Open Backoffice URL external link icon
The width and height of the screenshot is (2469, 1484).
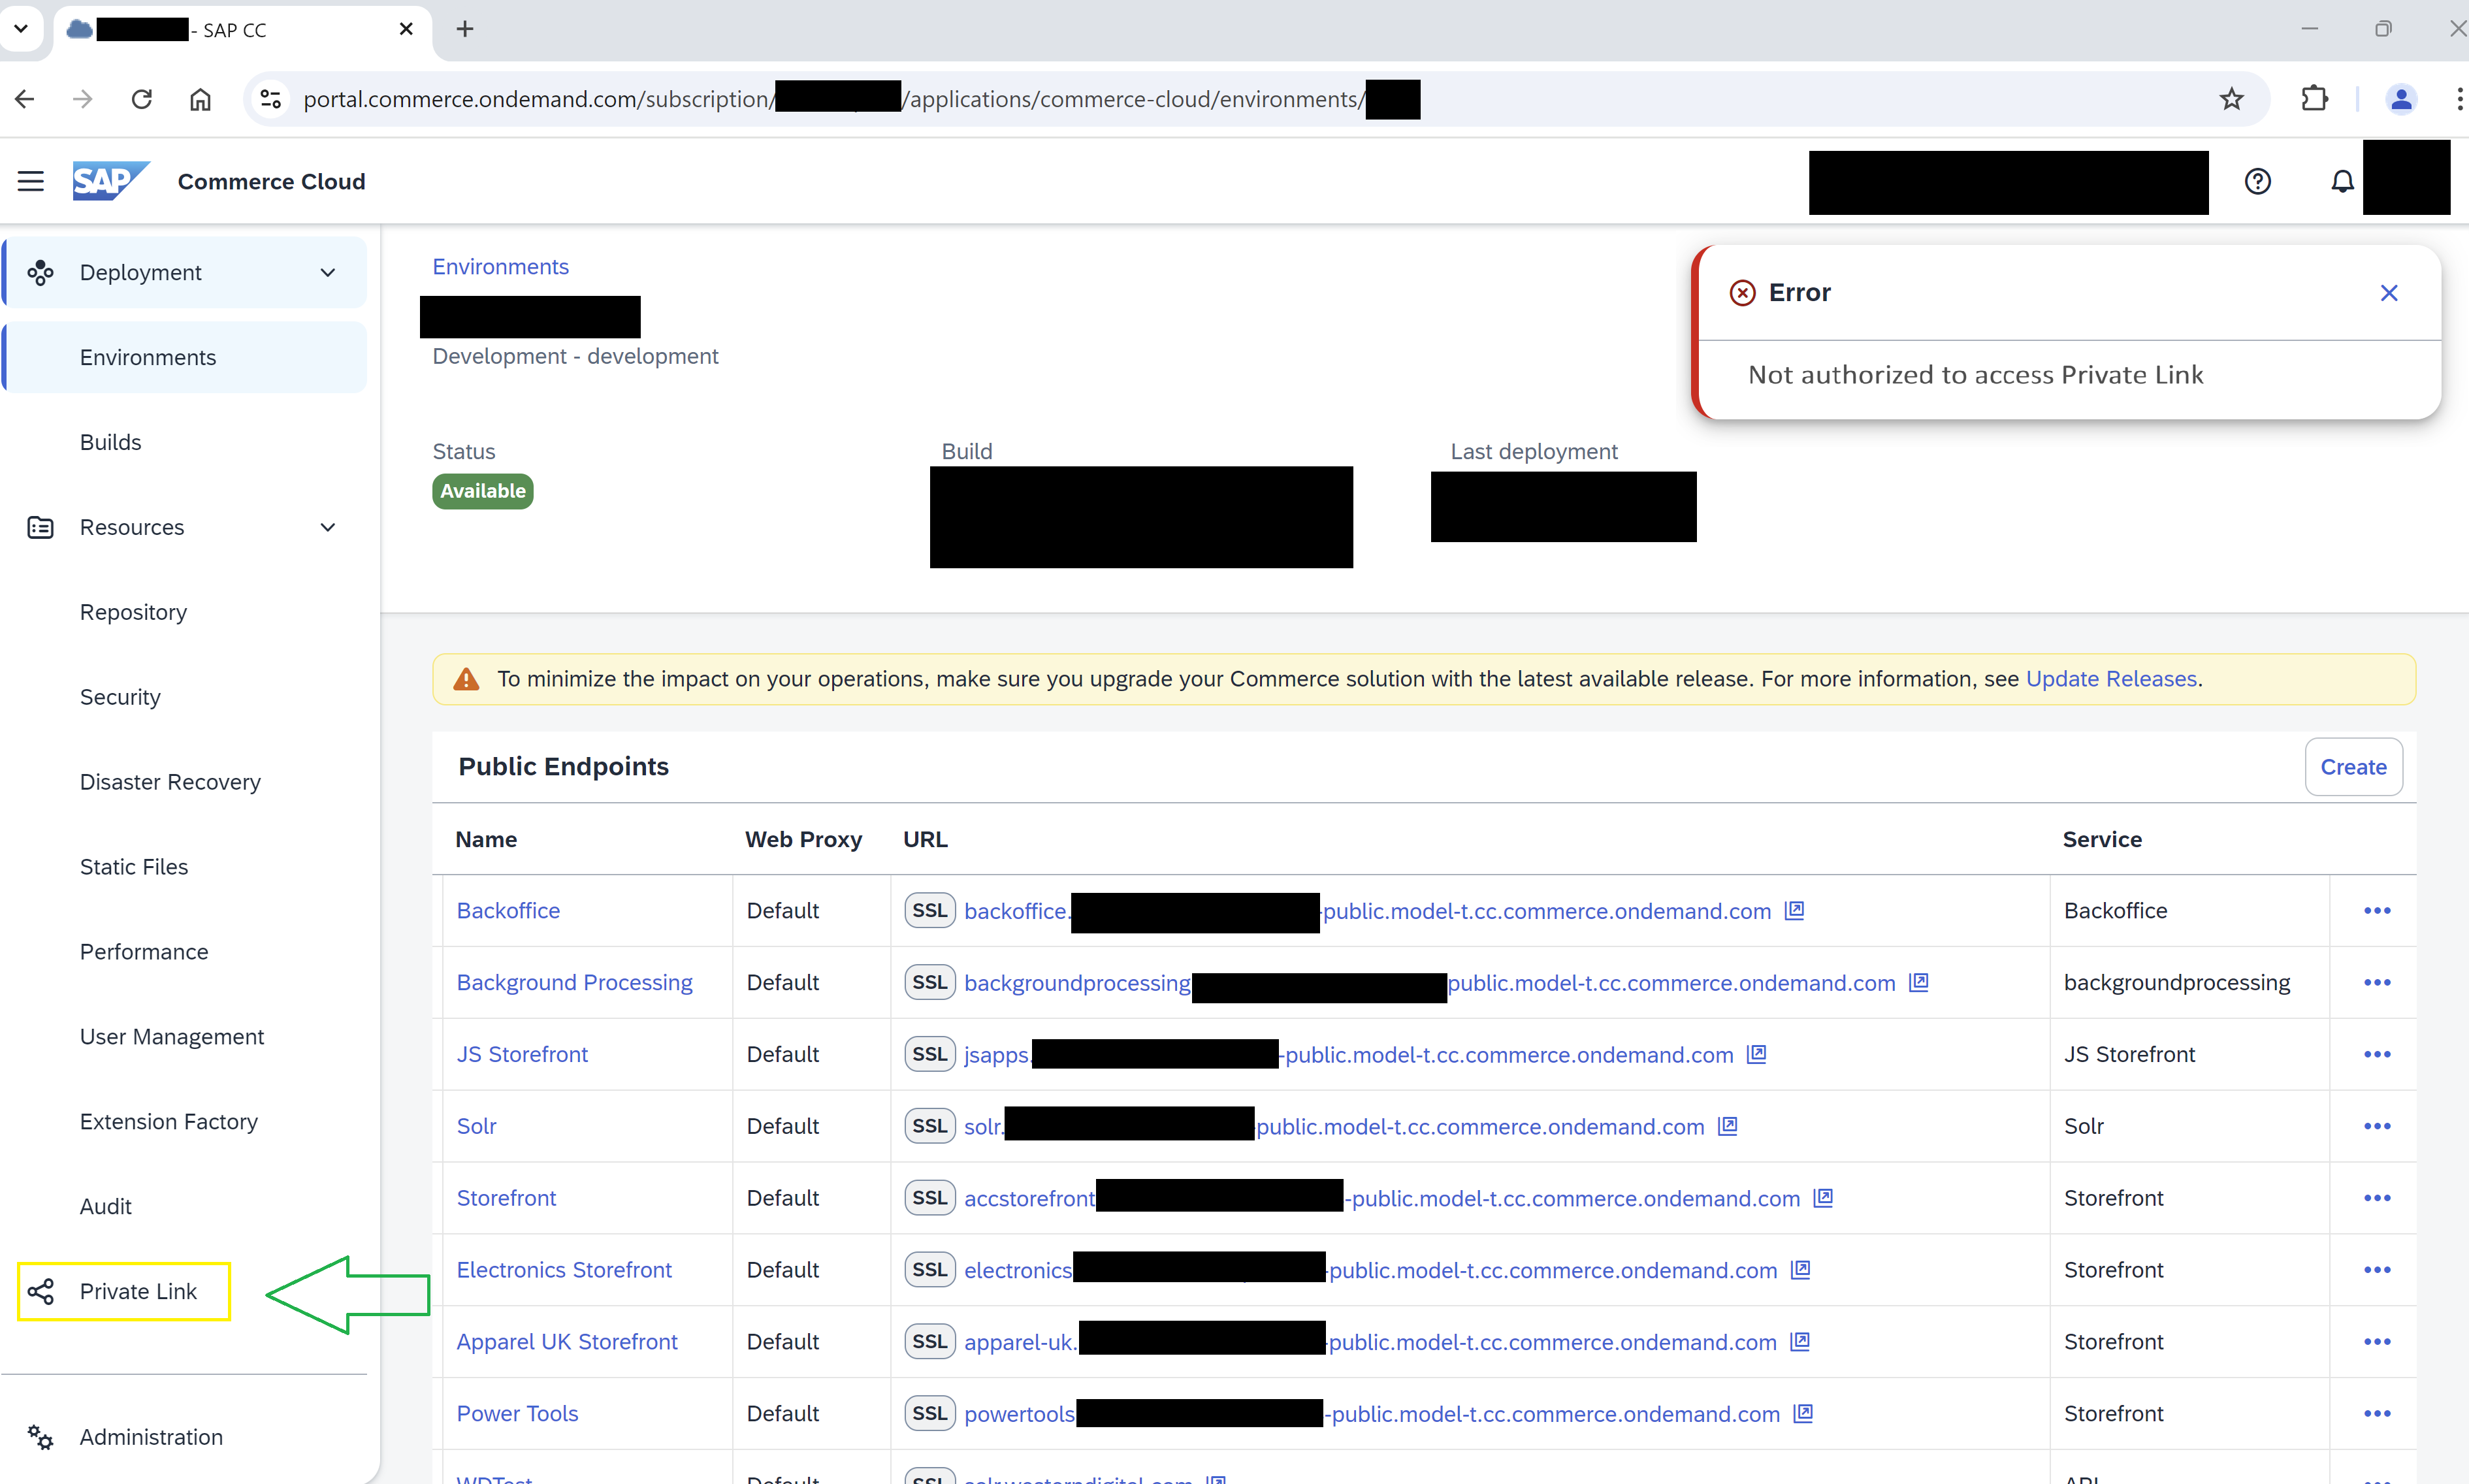tap(1794, 910)
